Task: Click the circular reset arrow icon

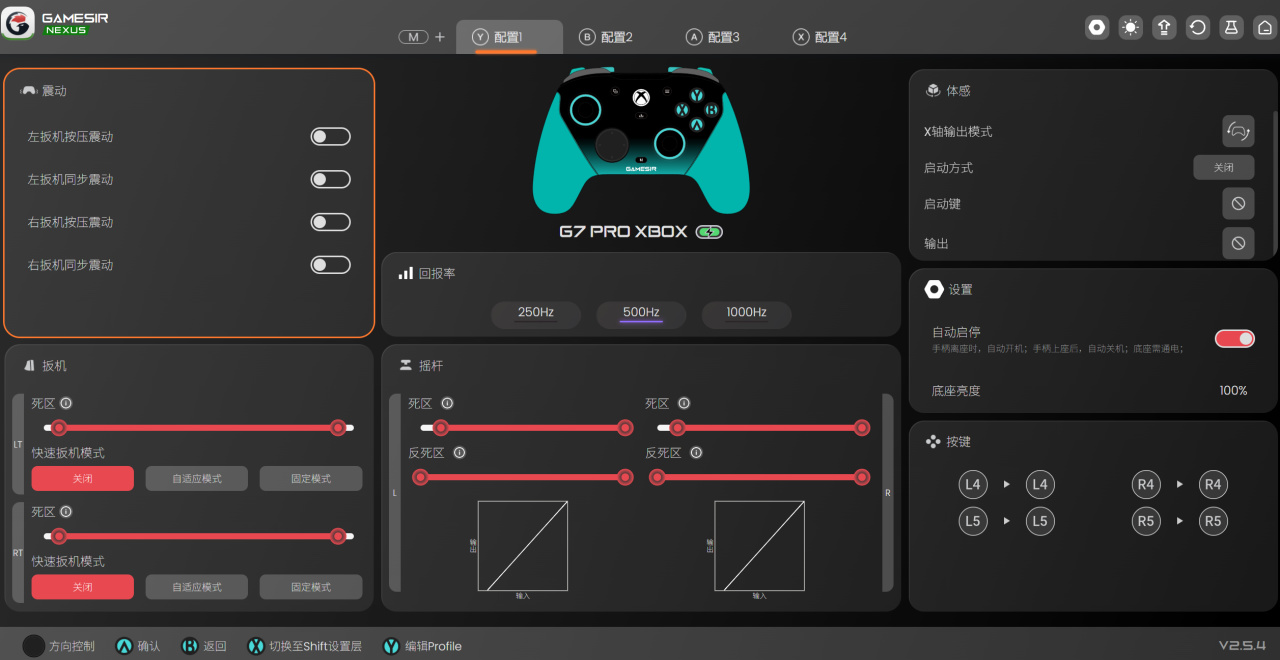Action: pos(1198,27)
